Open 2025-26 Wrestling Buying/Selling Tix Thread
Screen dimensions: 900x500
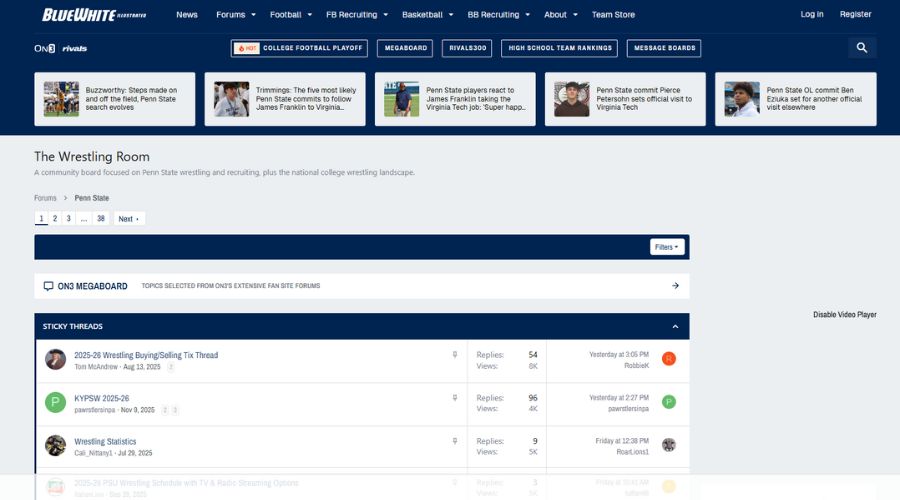point(146,355)
